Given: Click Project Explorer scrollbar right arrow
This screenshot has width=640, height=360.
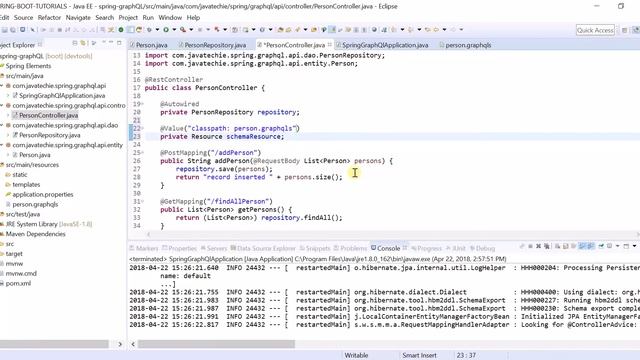Looking at the screenshot, I should point(120,344).
